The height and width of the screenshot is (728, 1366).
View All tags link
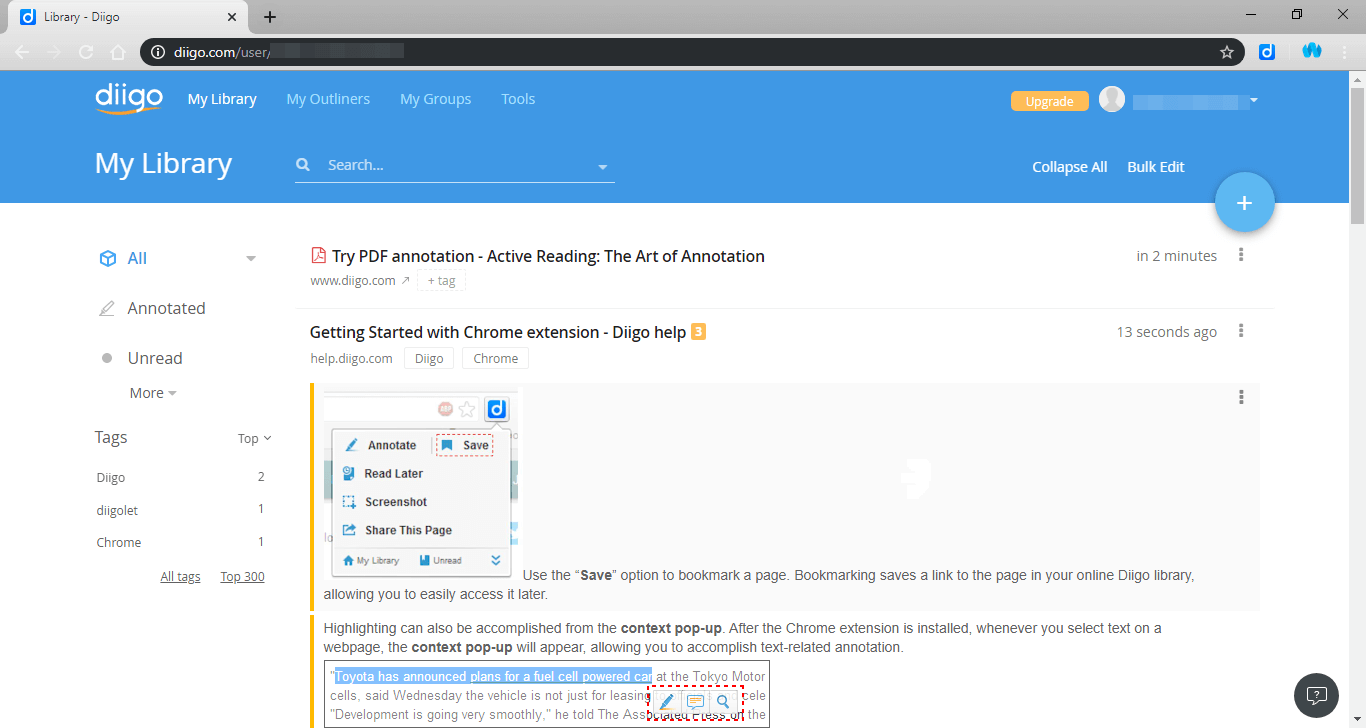tap(180, 577)
